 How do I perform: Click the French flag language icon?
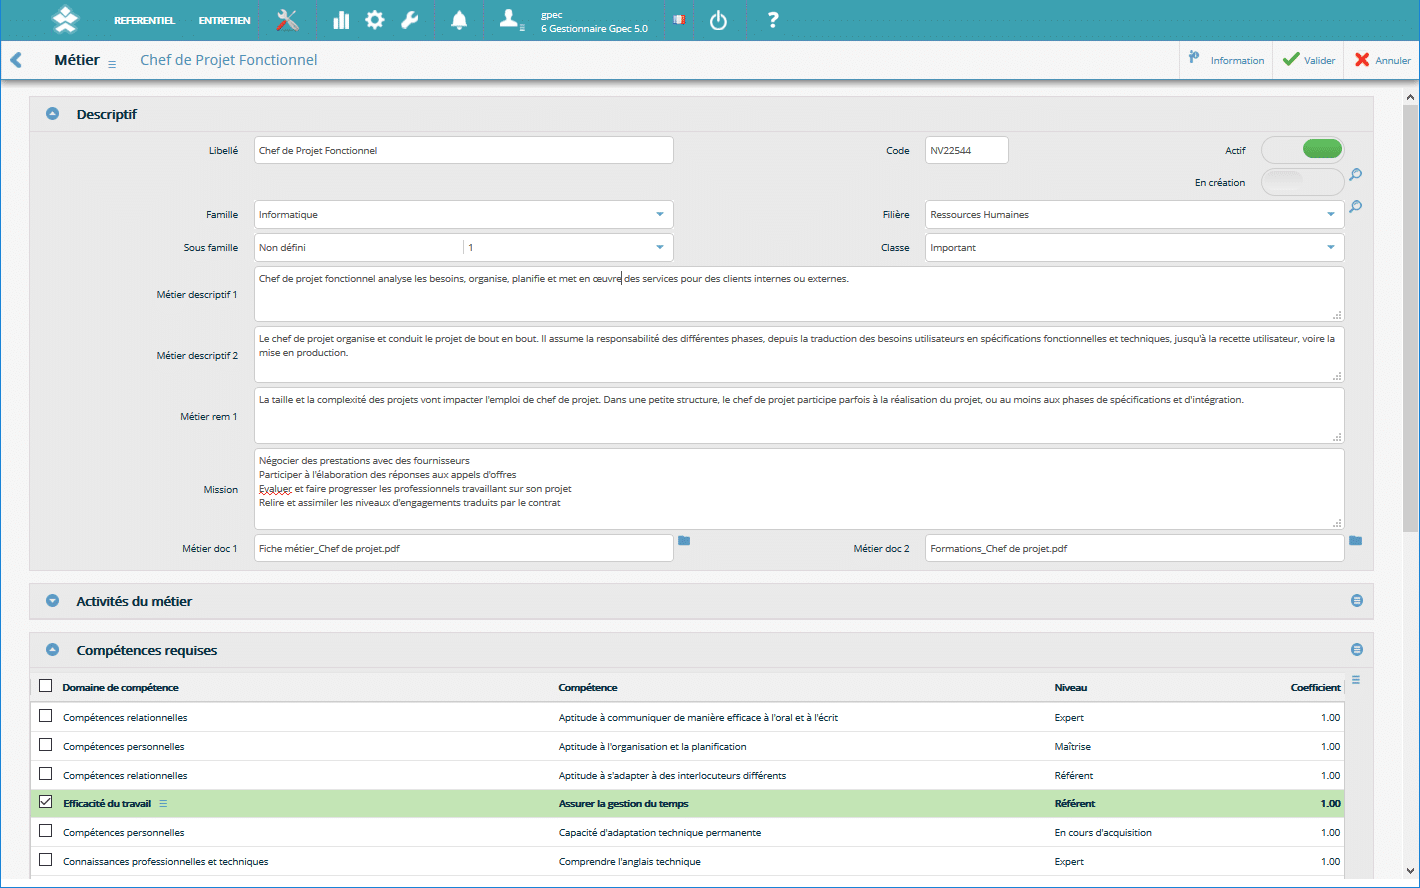pos(680,20)
